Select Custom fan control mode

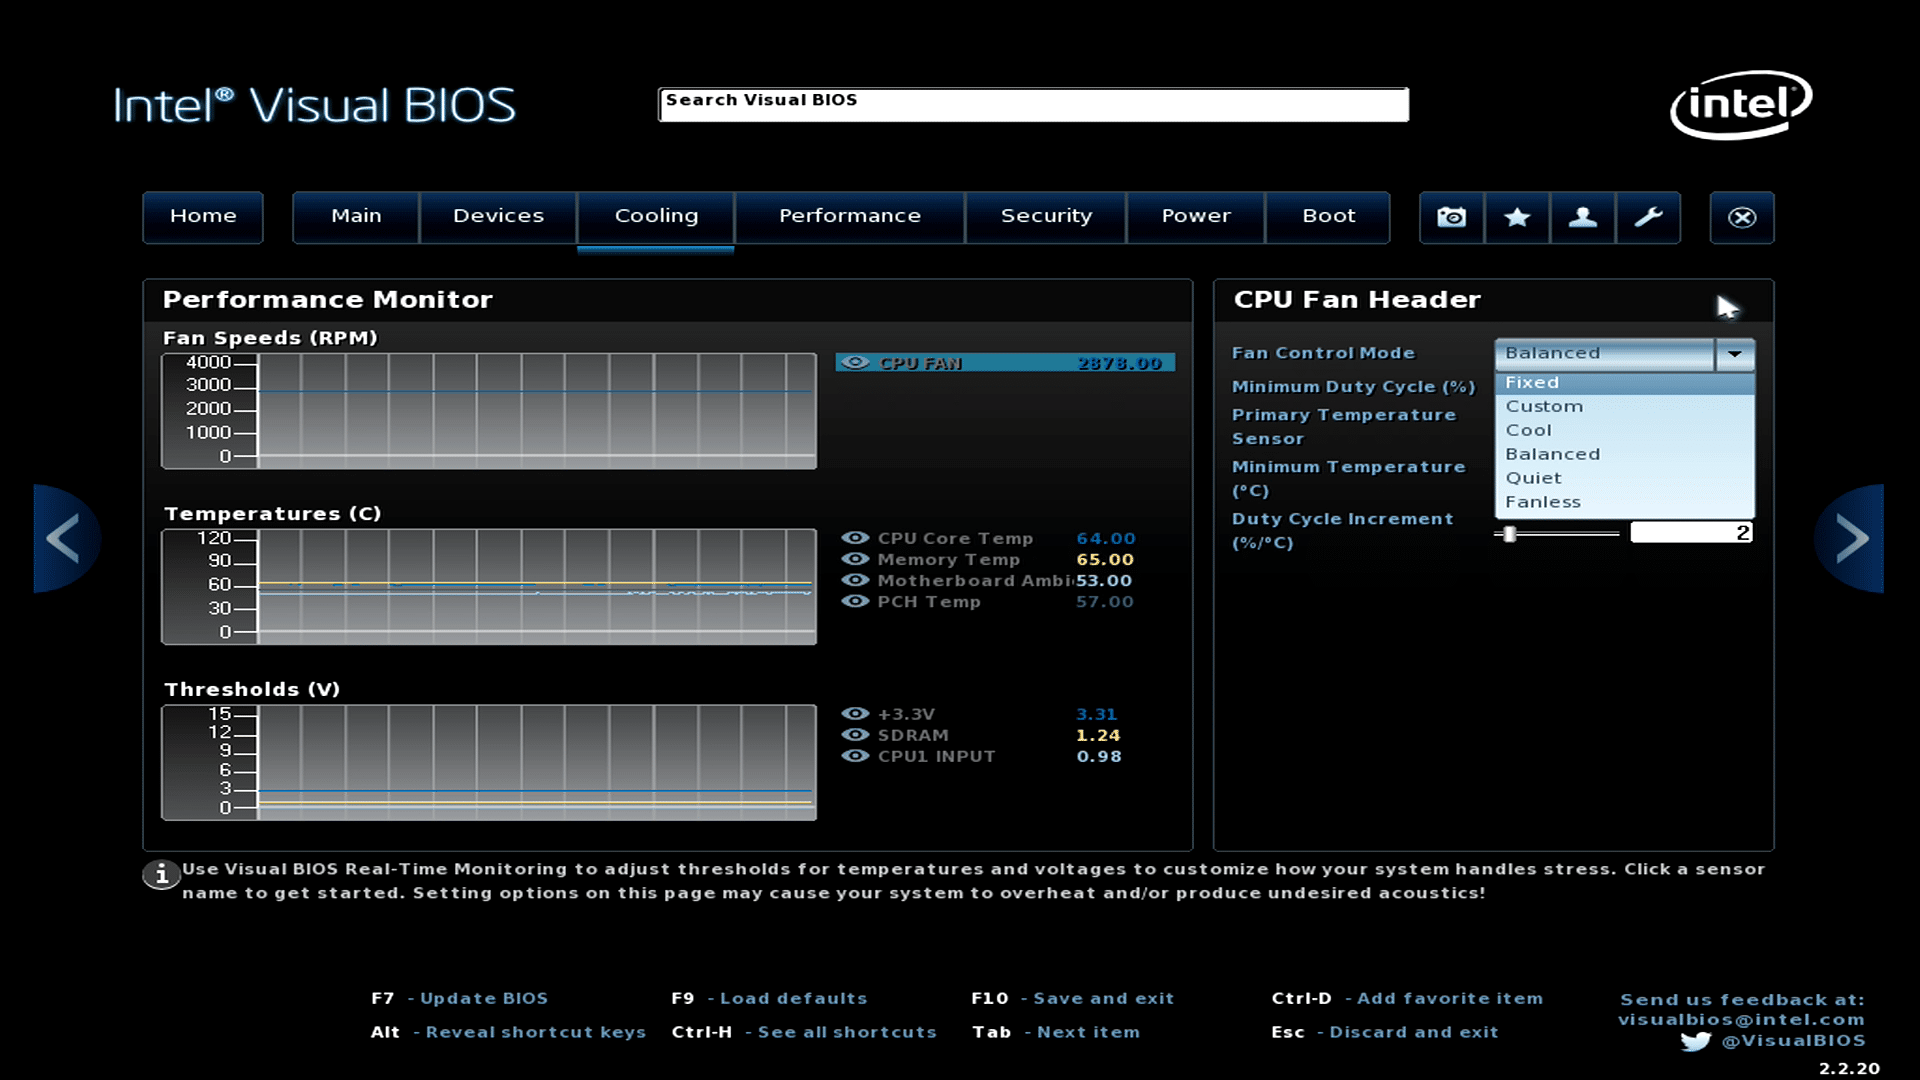coord(1625,407)
